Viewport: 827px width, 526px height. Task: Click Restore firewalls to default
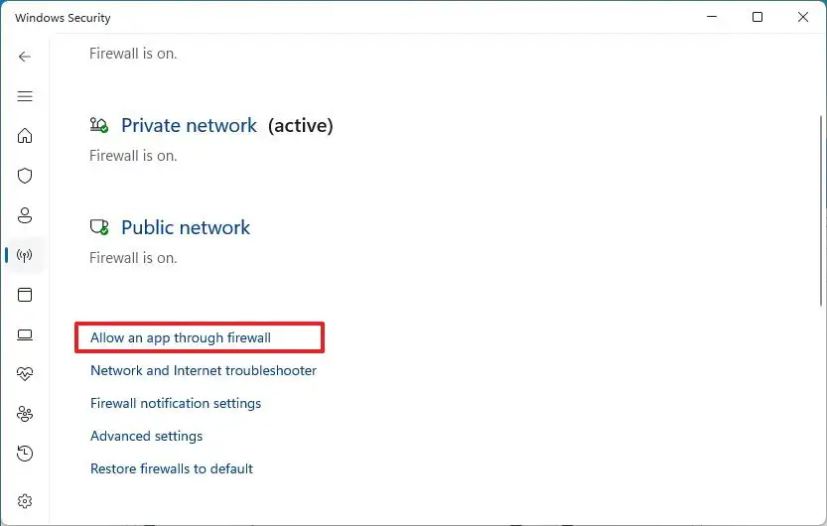click(171, 469)
